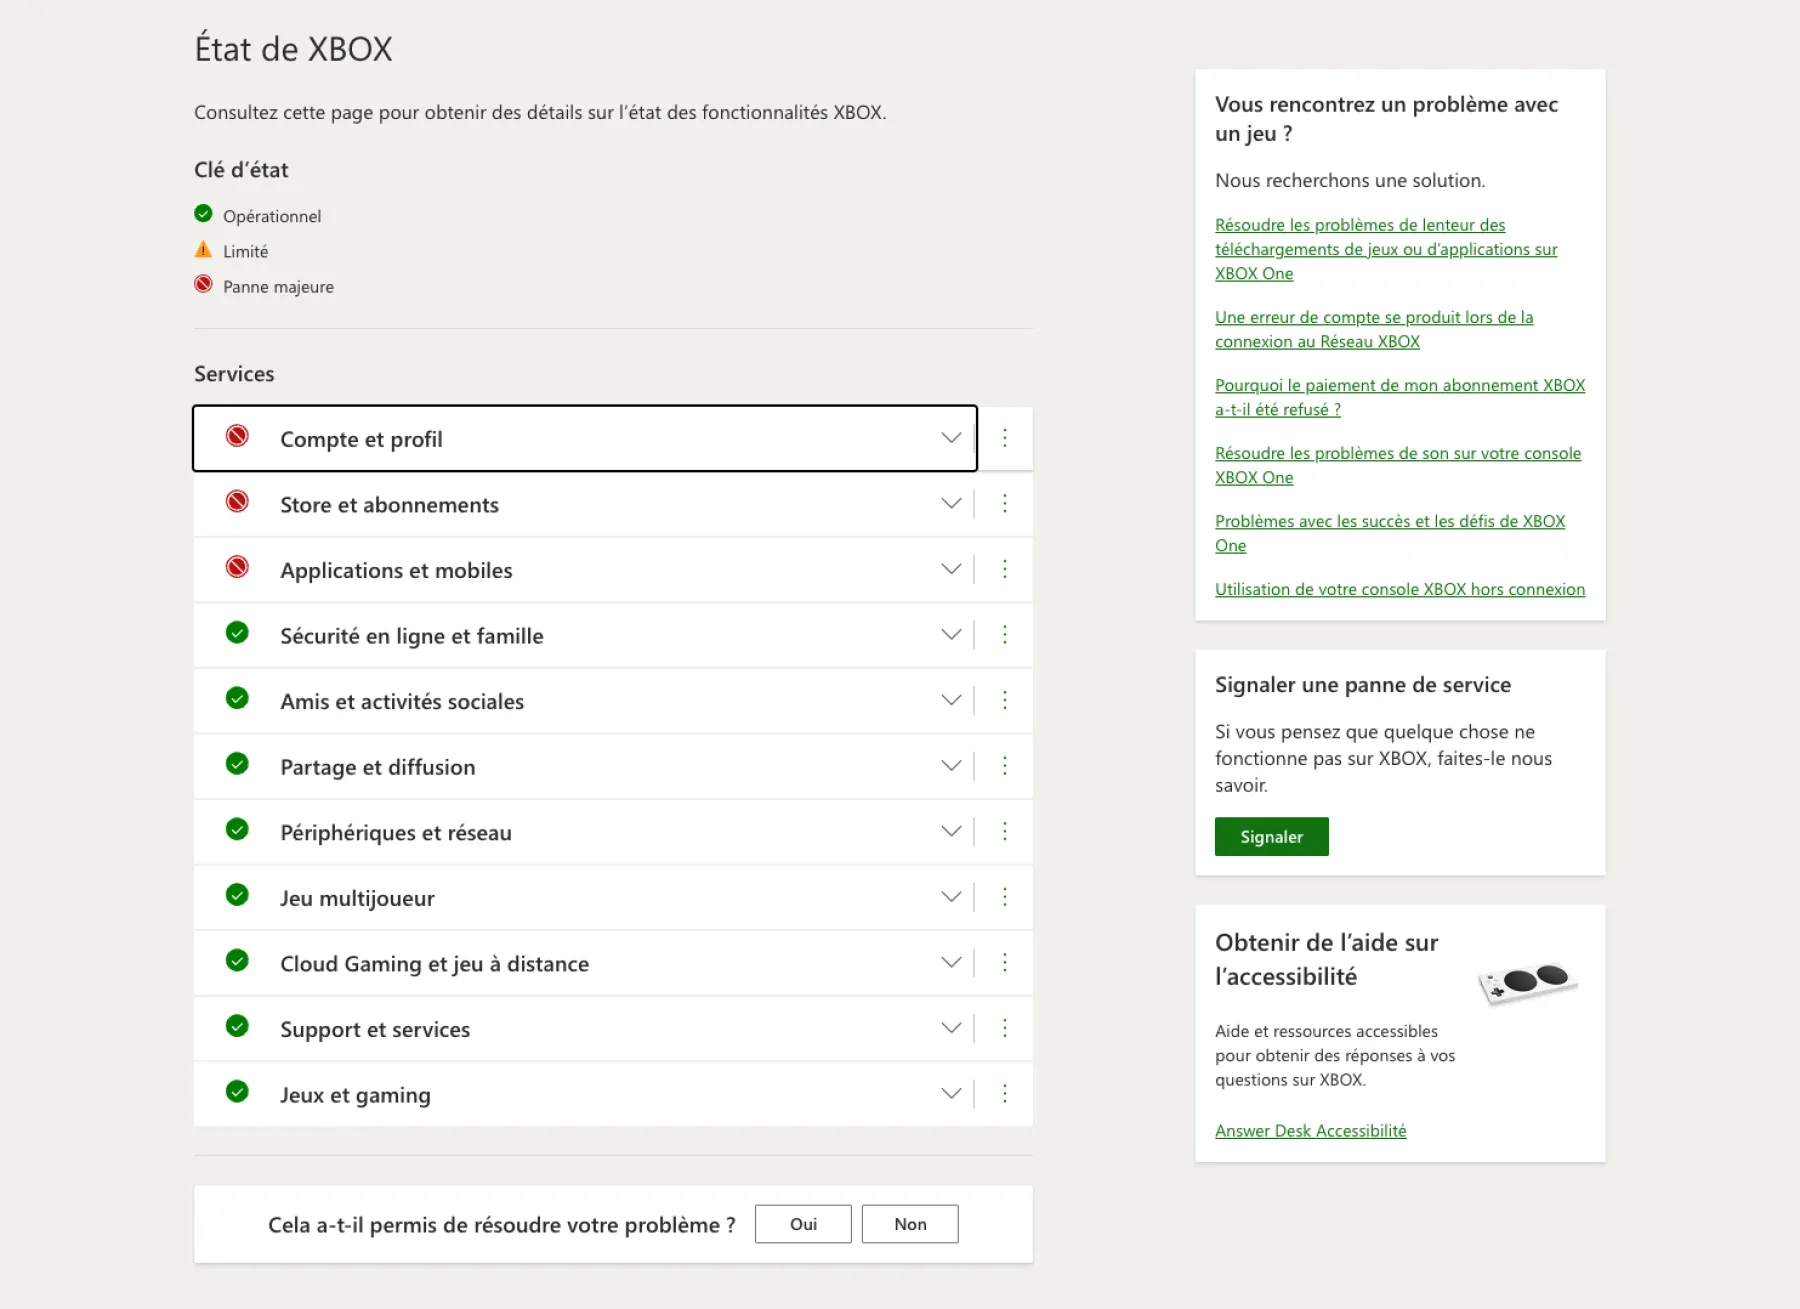This screenshot has width=1800, height=1309.
Task: Select the Jeu multijoueur row label
Action: (x=357, y=898)
